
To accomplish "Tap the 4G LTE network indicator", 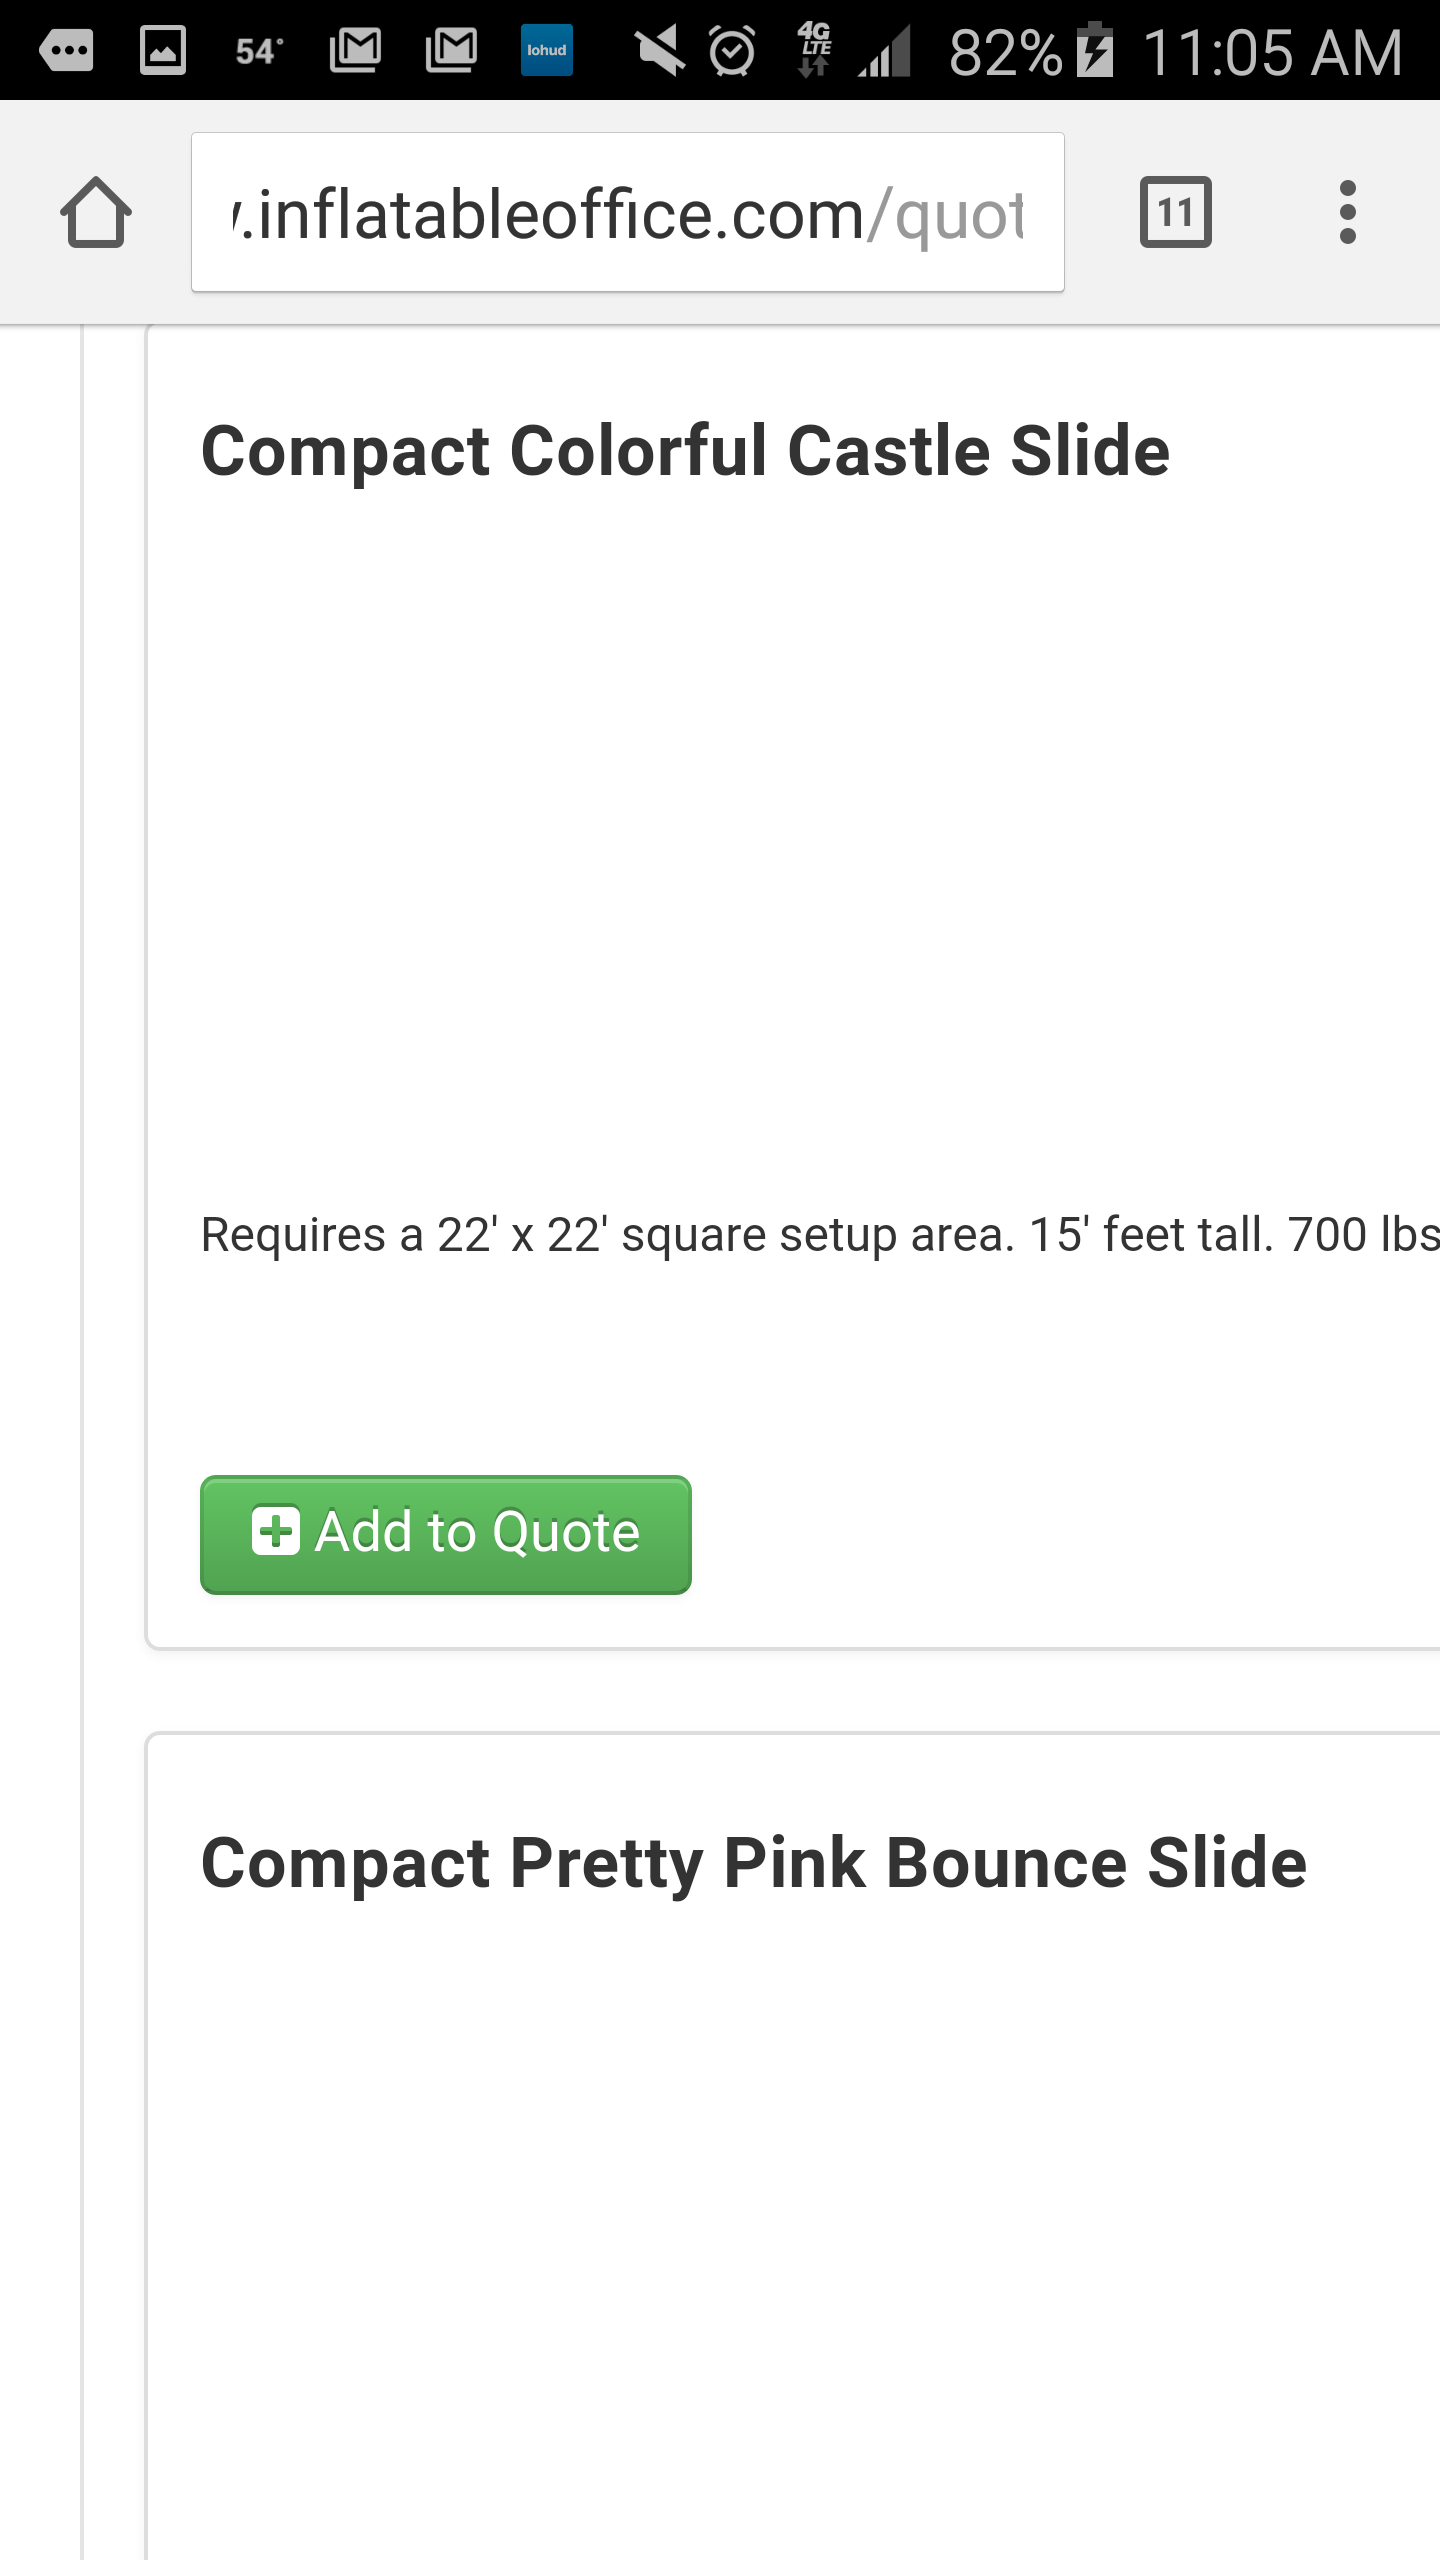I will 815,50.
